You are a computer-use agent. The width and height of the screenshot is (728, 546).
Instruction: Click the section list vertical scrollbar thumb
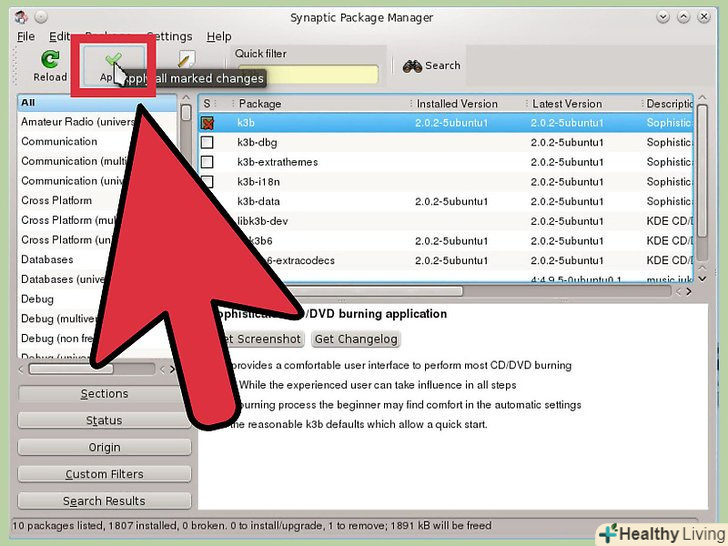coord(186,112)
